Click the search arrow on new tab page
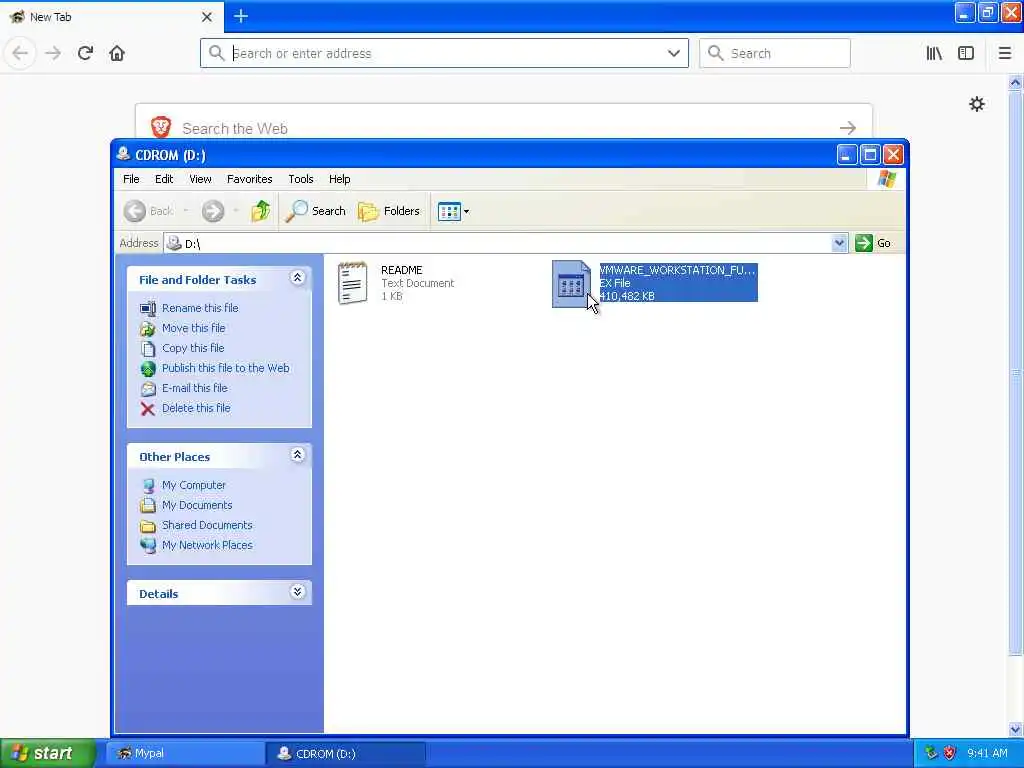The image size is (1024, 768). pyautogui.click(x=848, y=128)
